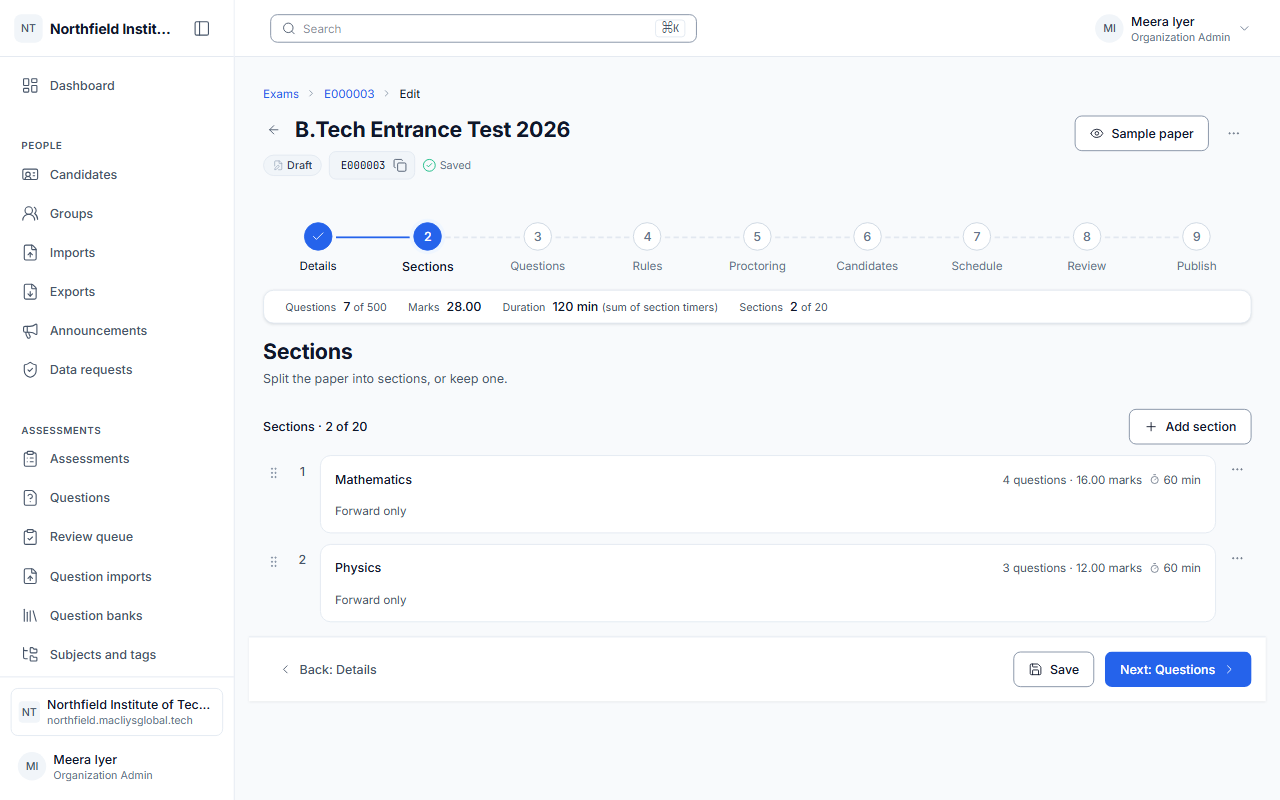Jump to step 5 Proctoring
The width and height of the screenshot is (1280, 800).
point(757,248)
